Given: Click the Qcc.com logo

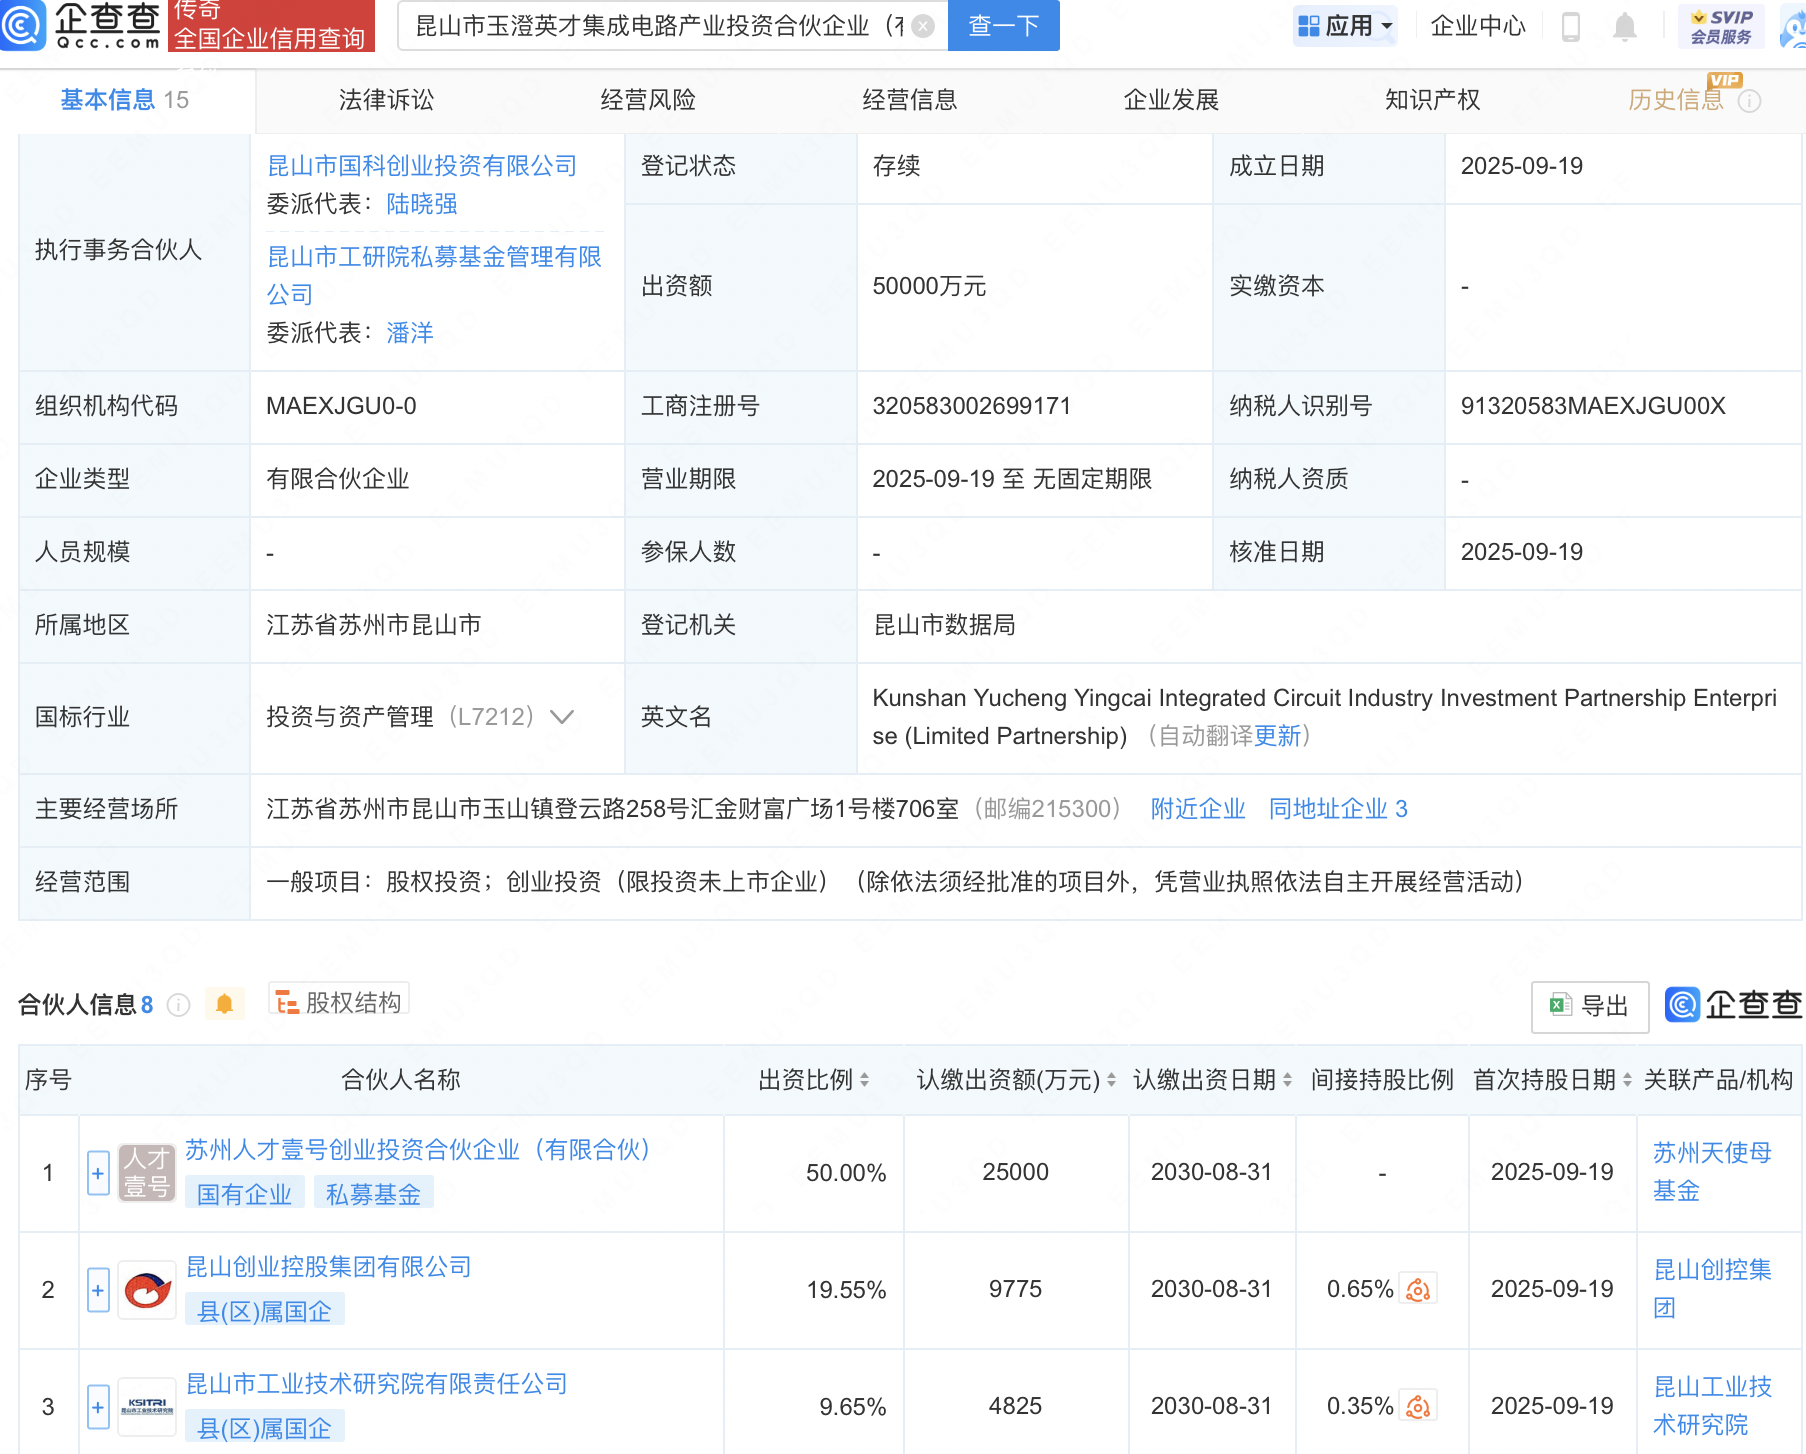Looking at the screenshot, I should pyautogui.click(x=82, y=25).
